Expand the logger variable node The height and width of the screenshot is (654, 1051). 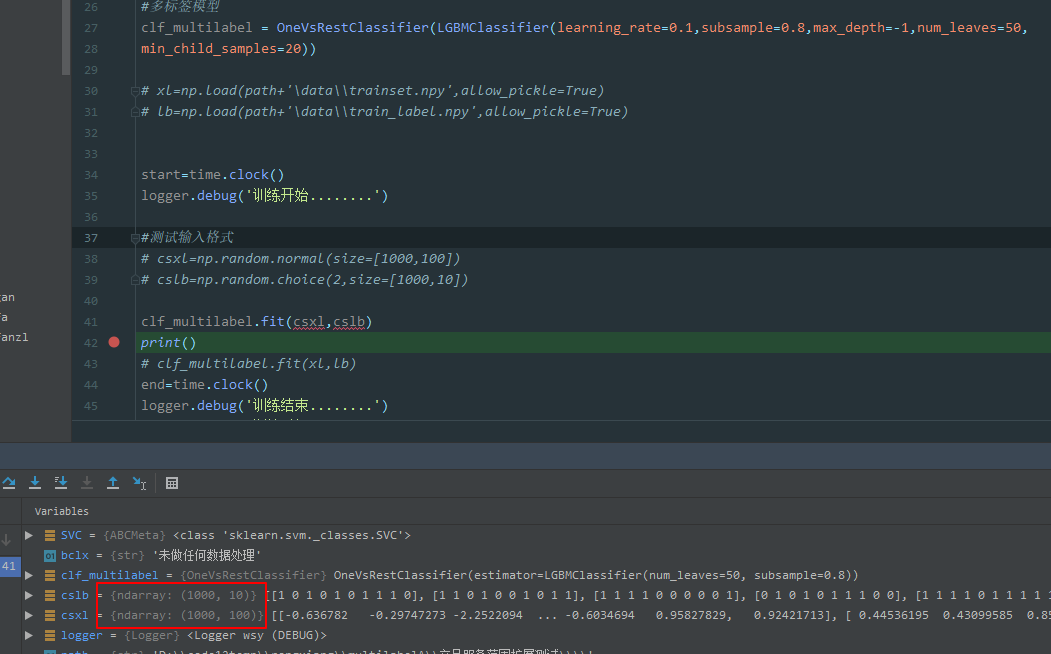tap(29, 635)
